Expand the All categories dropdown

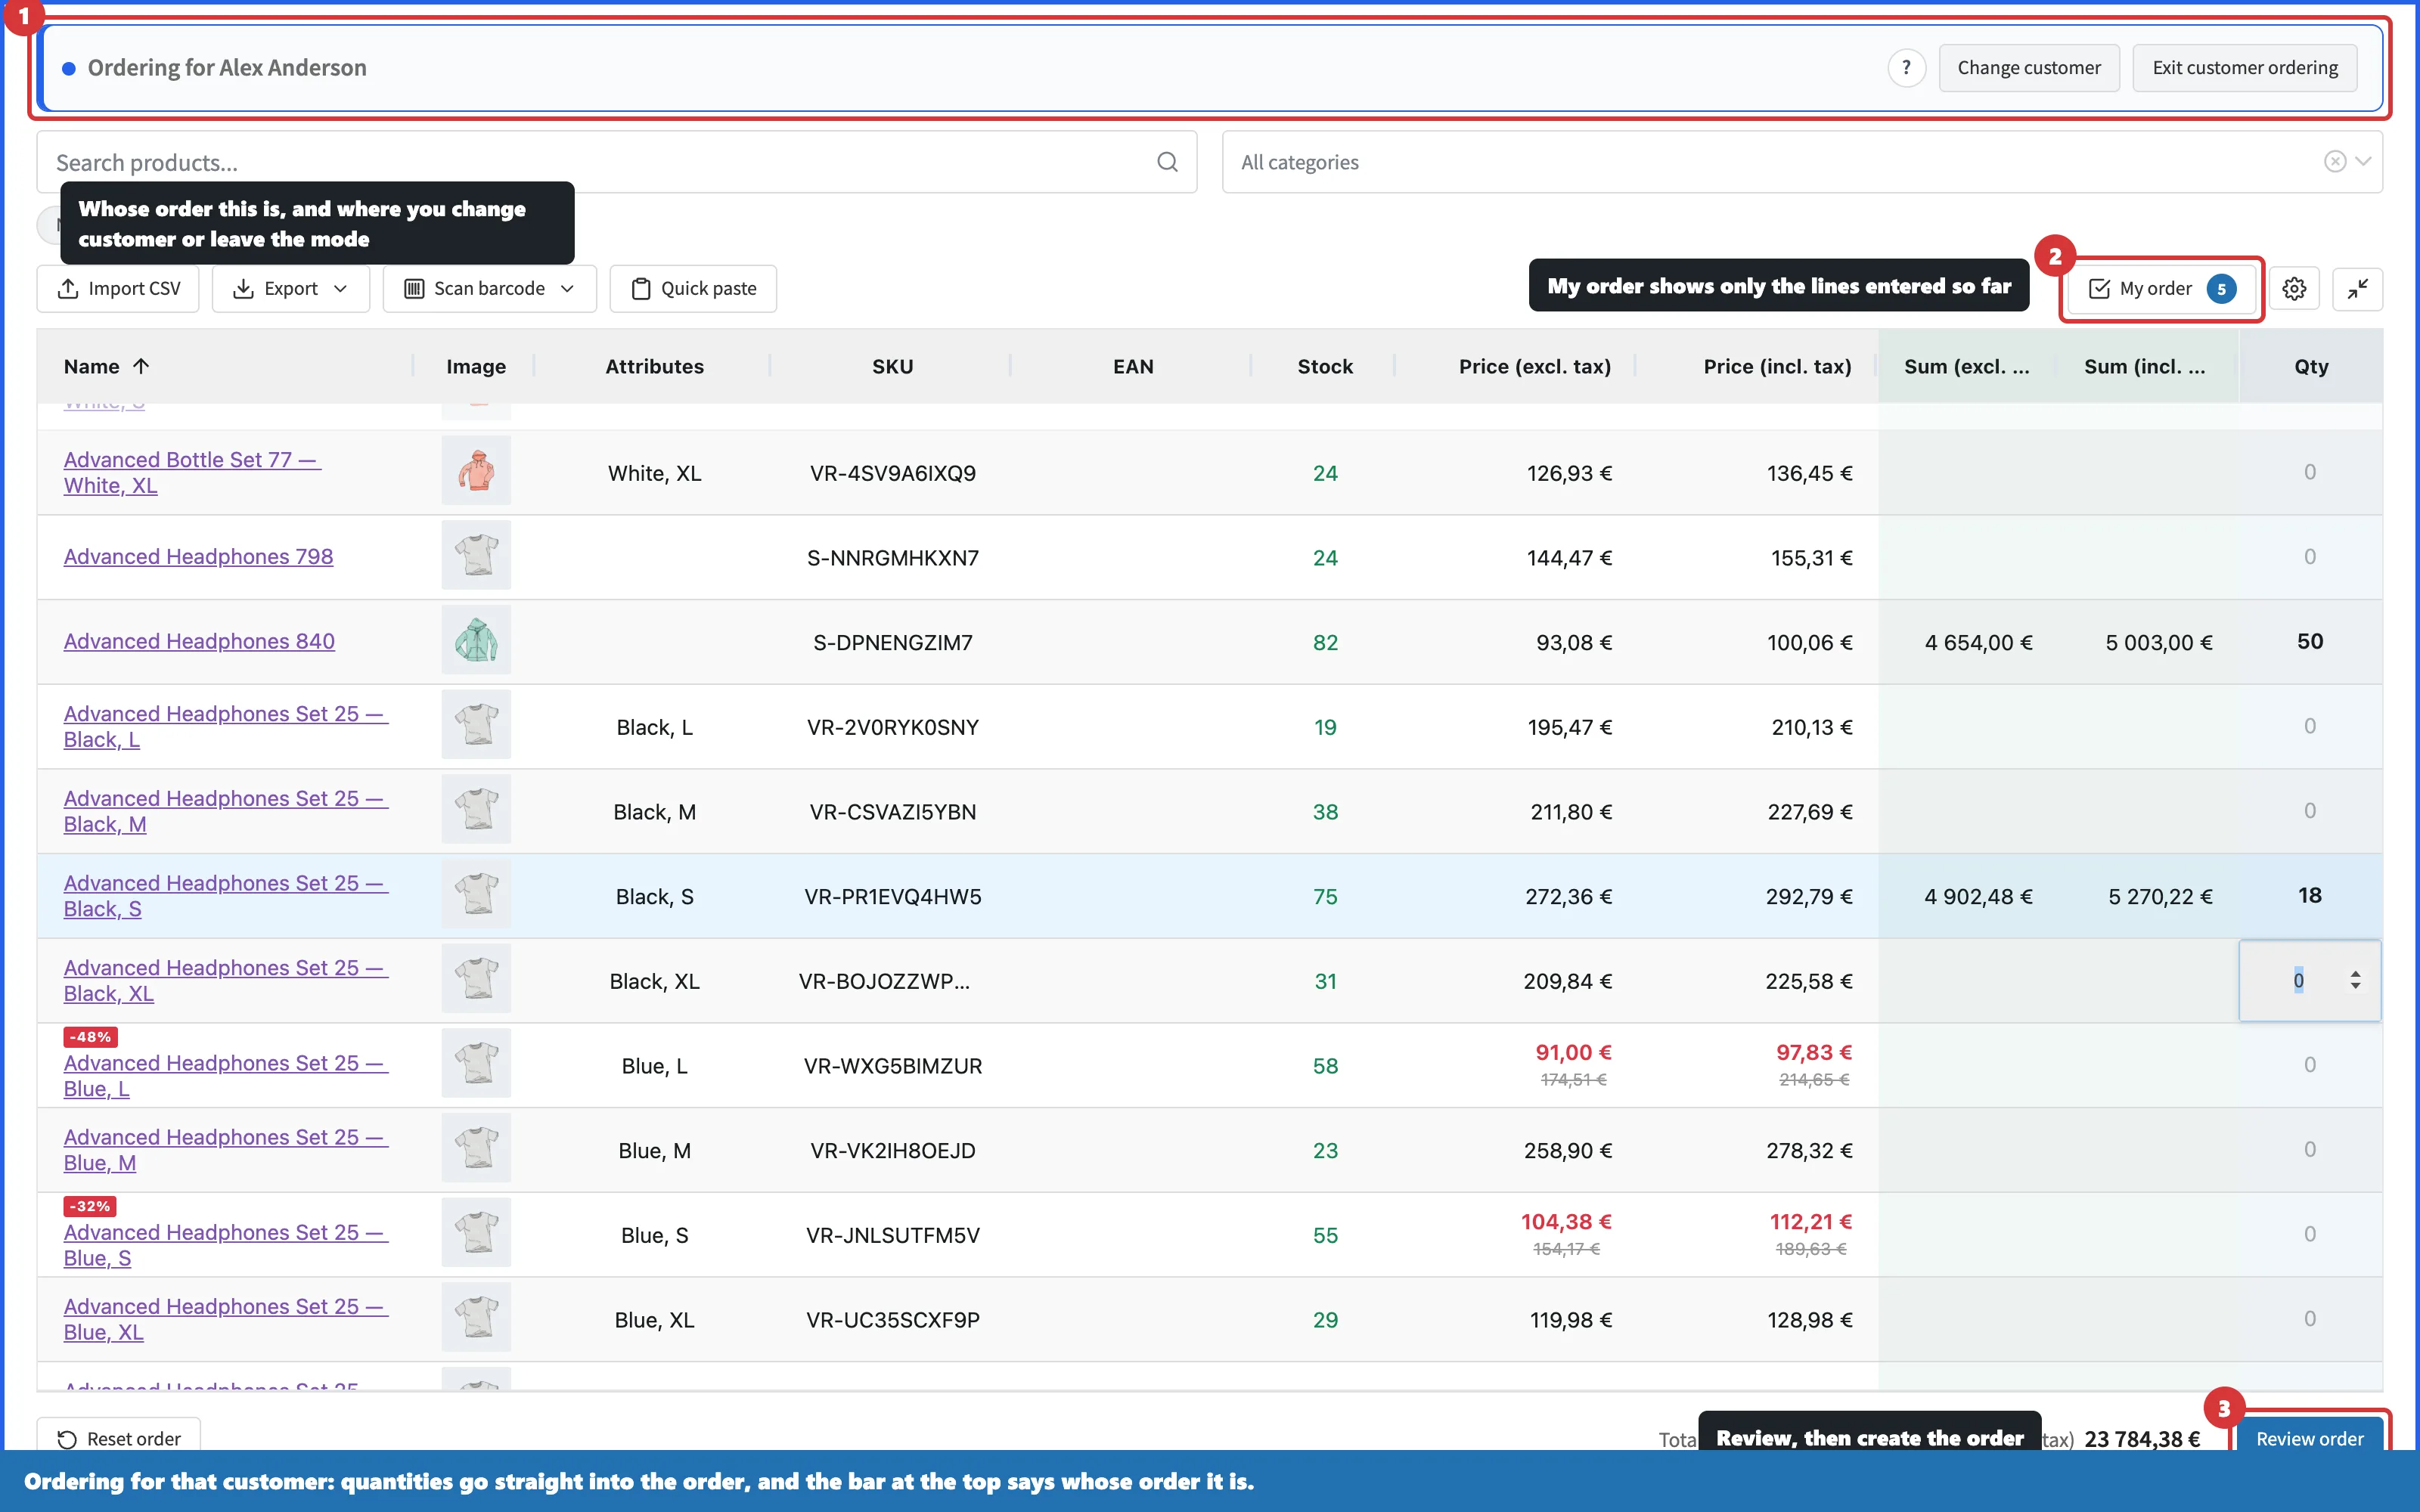pos(2363,162)
